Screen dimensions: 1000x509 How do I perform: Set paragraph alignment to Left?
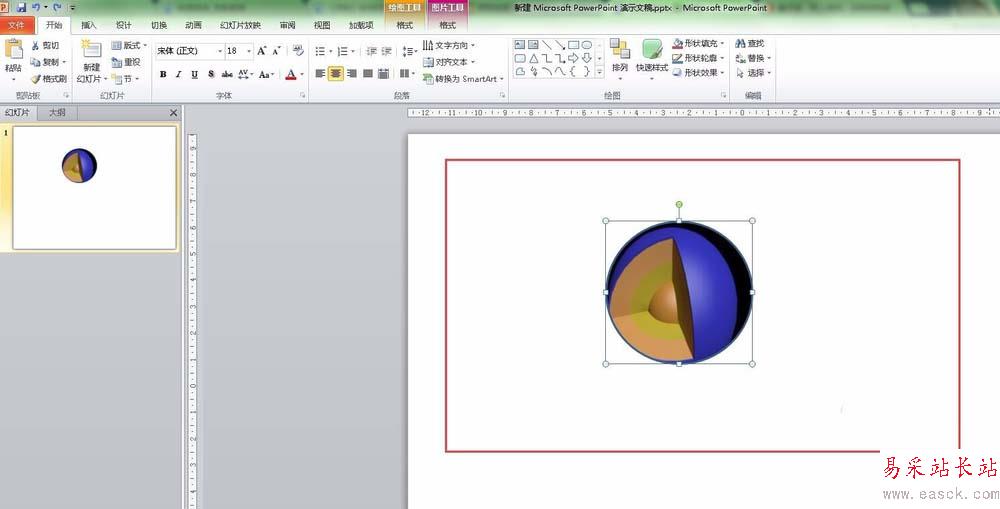[x=320, y=74]
